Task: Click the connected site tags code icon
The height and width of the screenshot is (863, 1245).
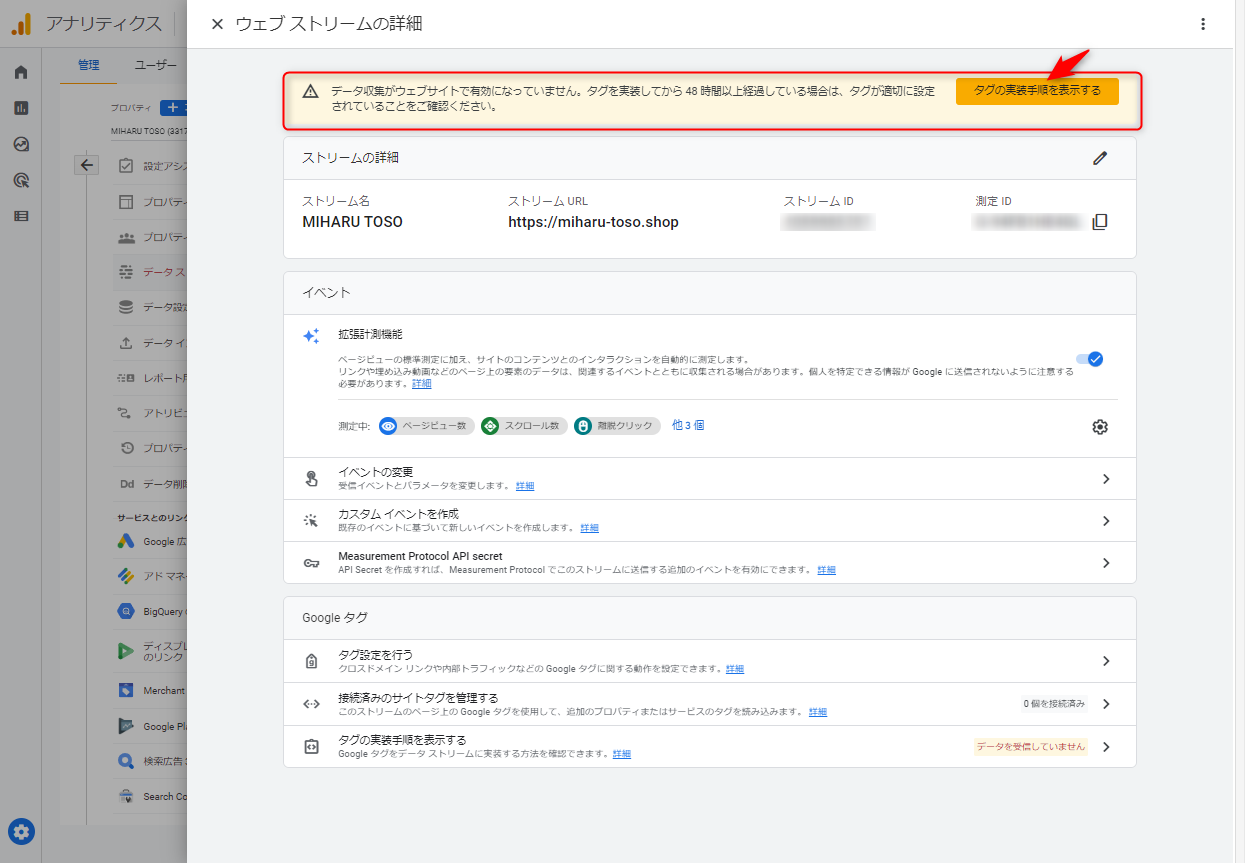Action: point(311,704)
